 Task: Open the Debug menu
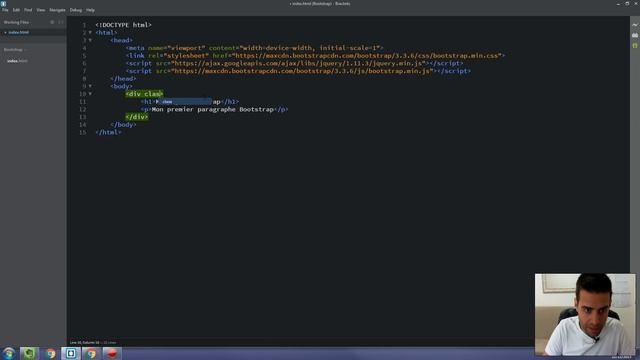pos(76,10)
